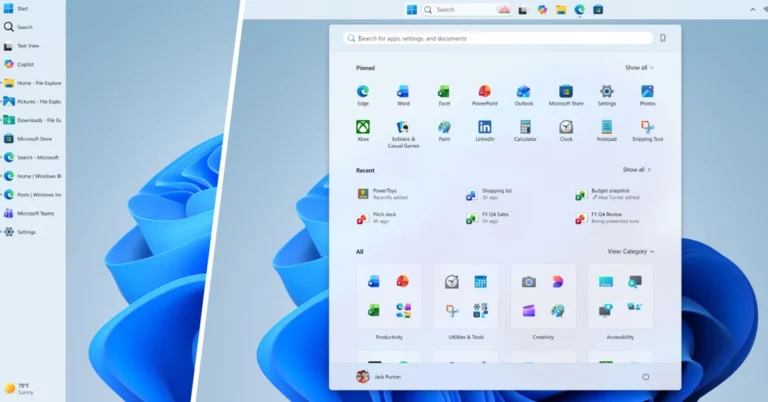Launch Solitaire & Casual Games
Viewport: 768px width, 402px height.
pos(403,134)
